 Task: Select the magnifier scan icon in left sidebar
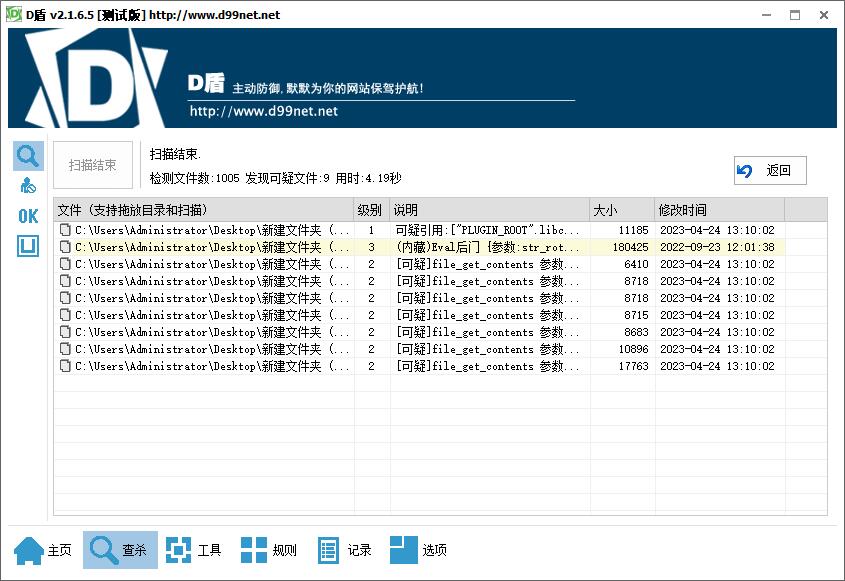pyautogui.click(x=27, y=155)
